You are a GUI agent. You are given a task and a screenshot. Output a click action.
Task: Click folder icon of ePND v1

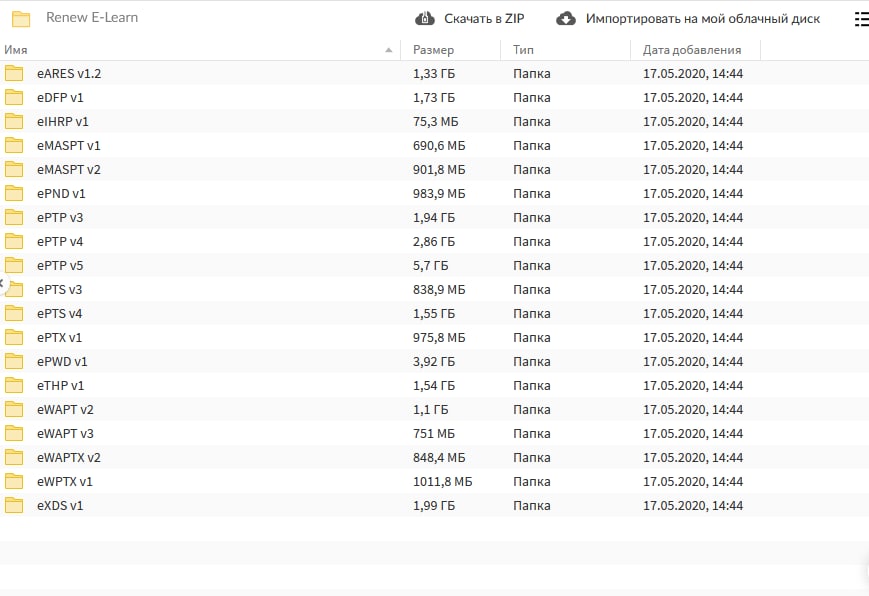point(14,193)
